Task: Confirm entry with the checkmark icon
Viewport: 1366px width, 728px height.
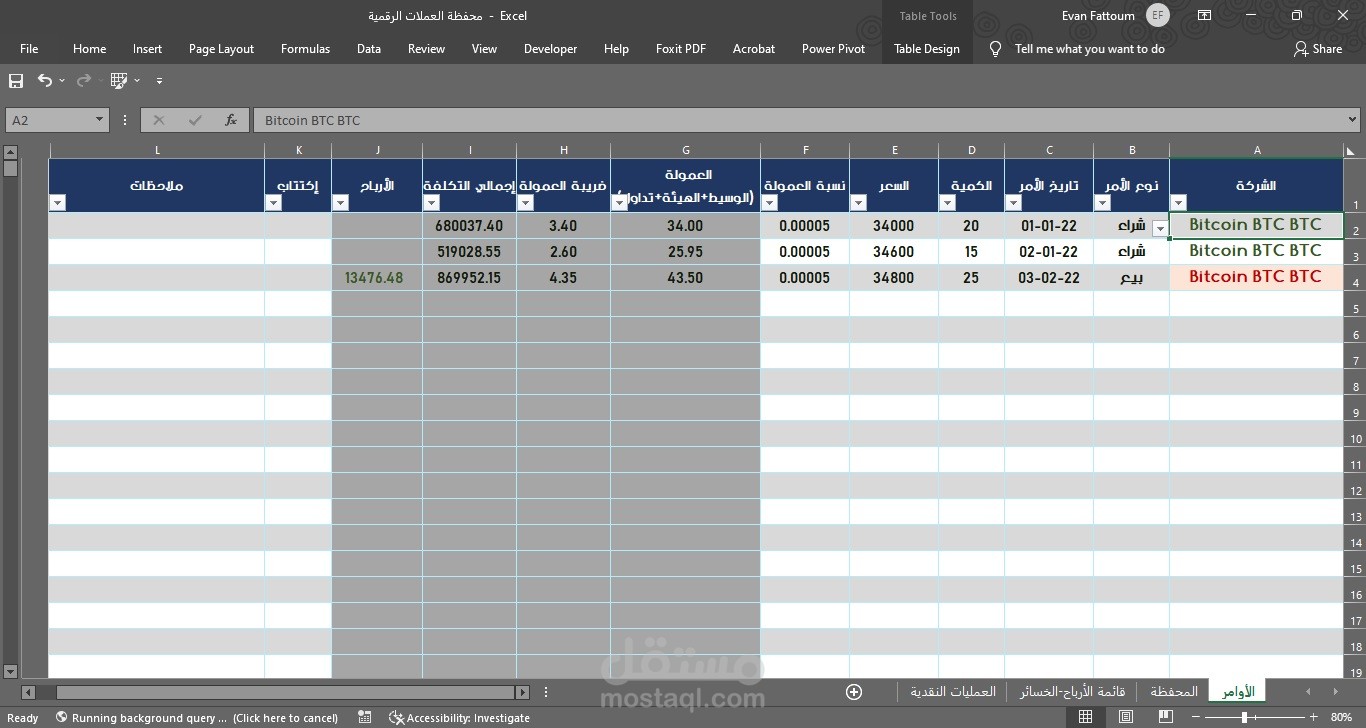Action: coord(195,120)
